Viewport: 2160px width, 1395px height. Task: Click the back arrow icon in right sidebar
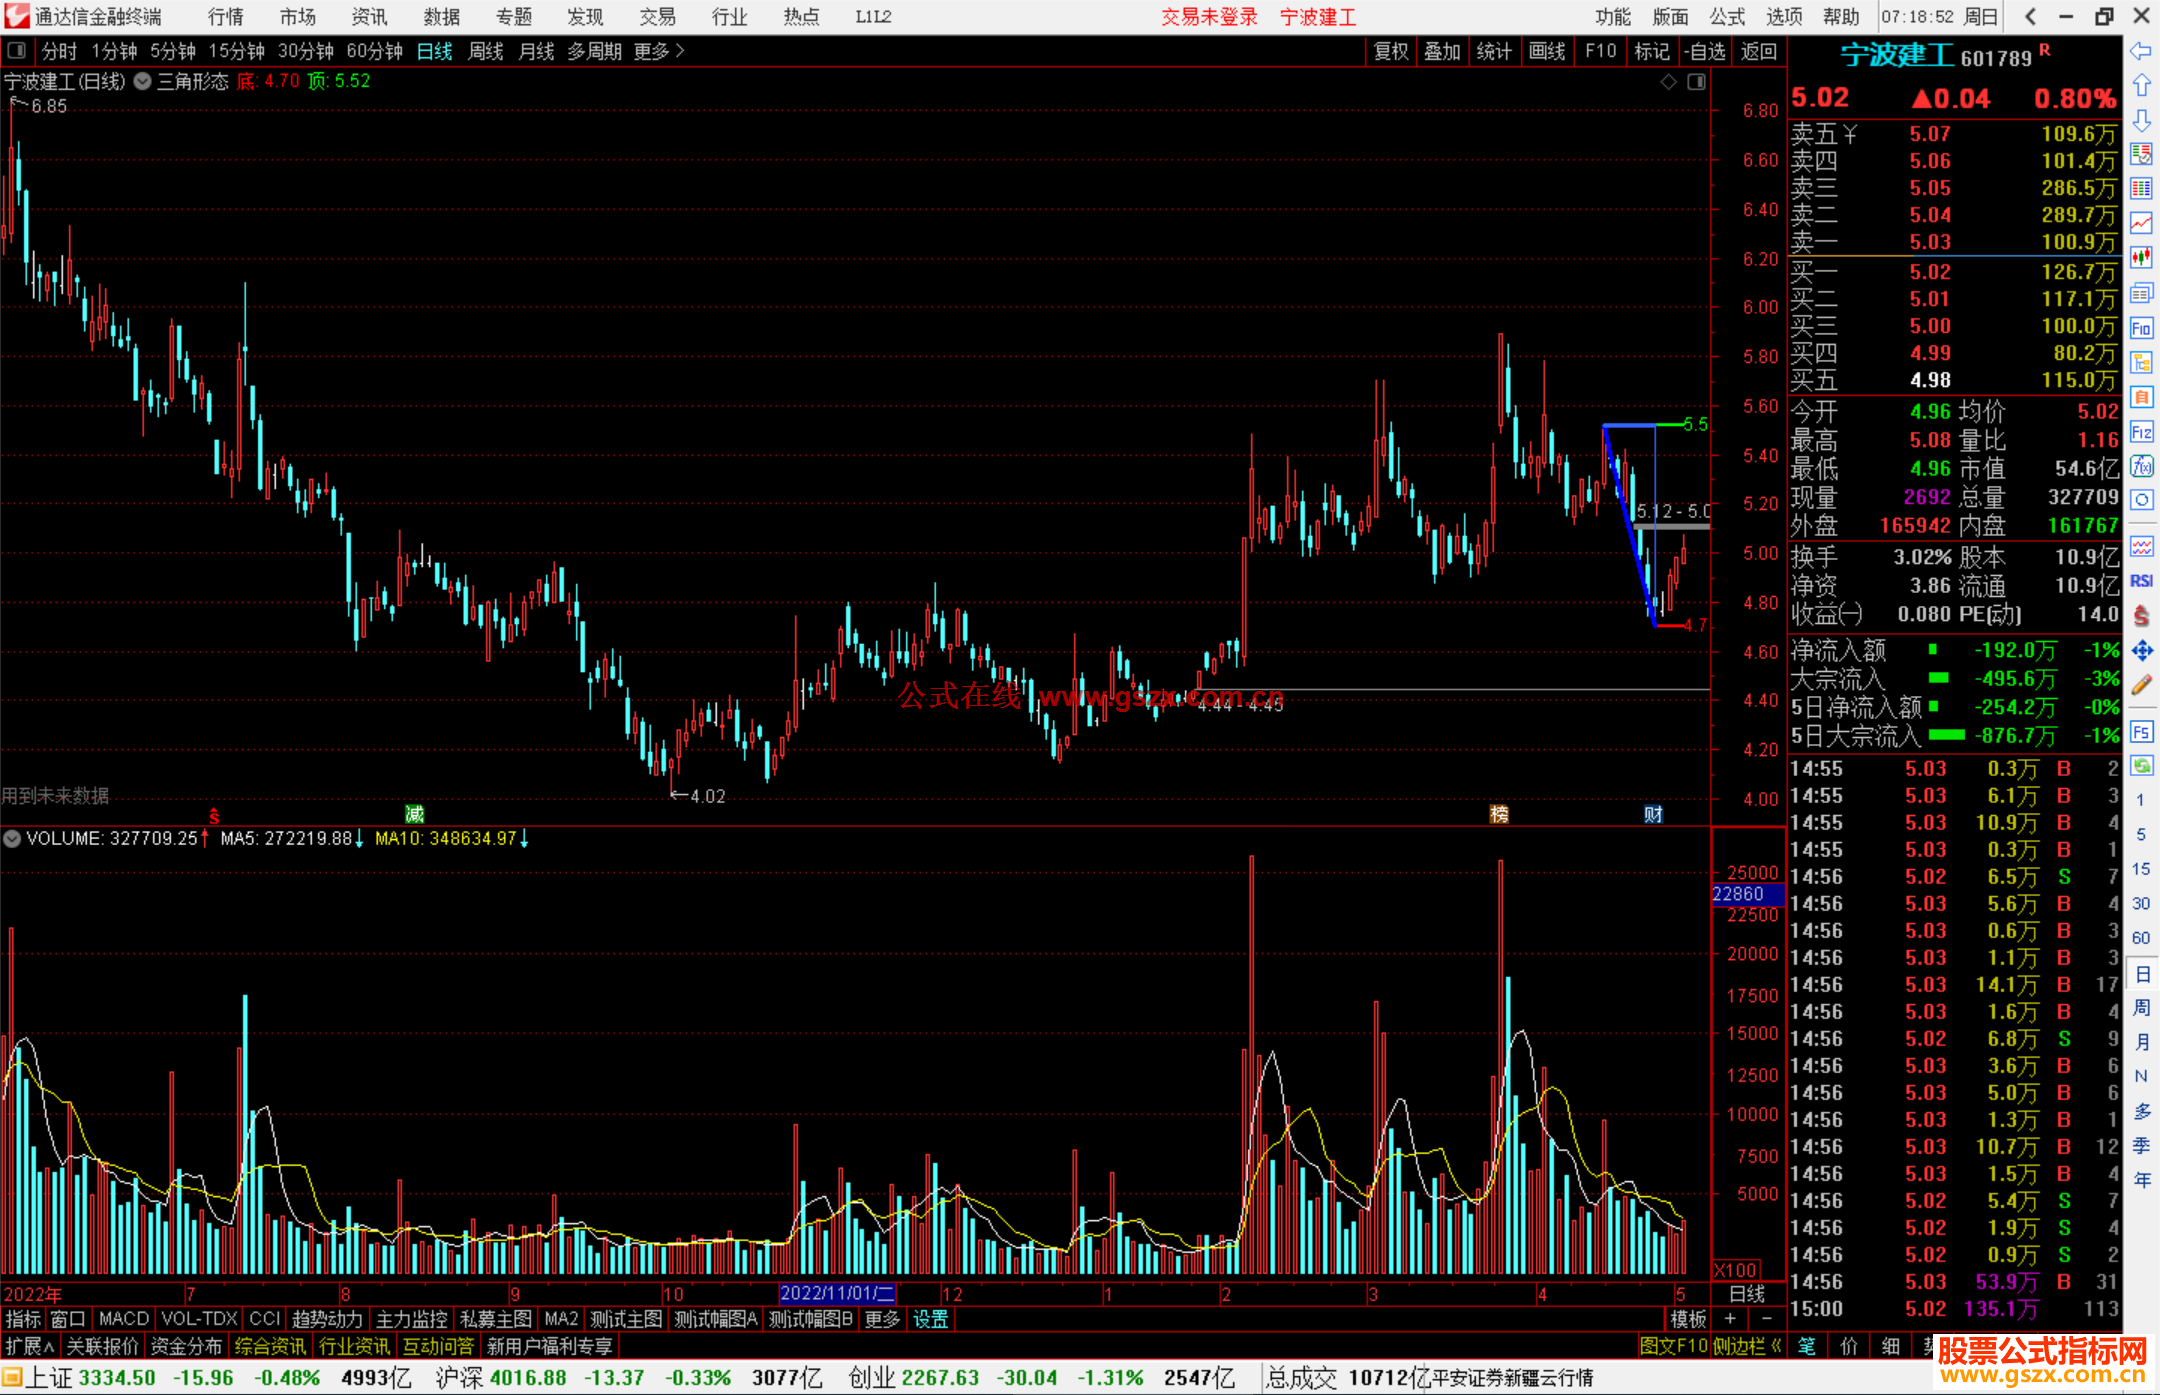point(2141,51)
